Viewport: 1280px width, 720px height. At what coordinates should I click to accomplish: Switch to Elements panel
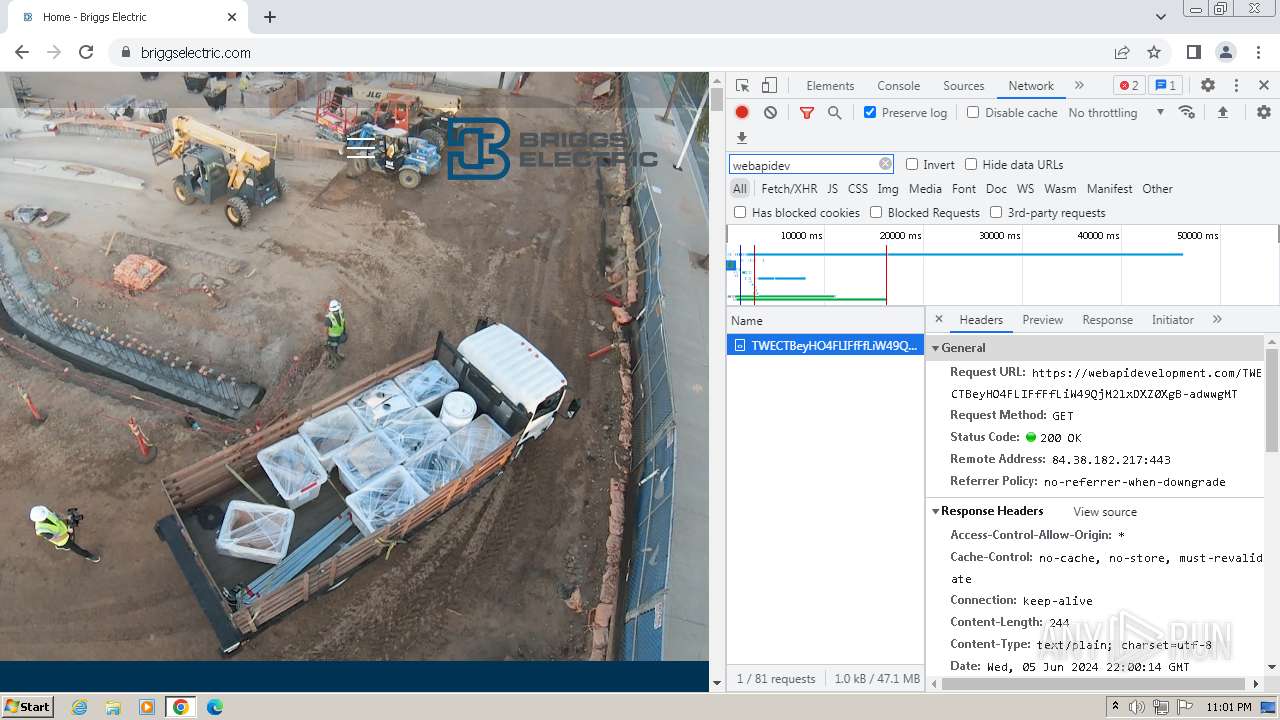pos(830,85)
